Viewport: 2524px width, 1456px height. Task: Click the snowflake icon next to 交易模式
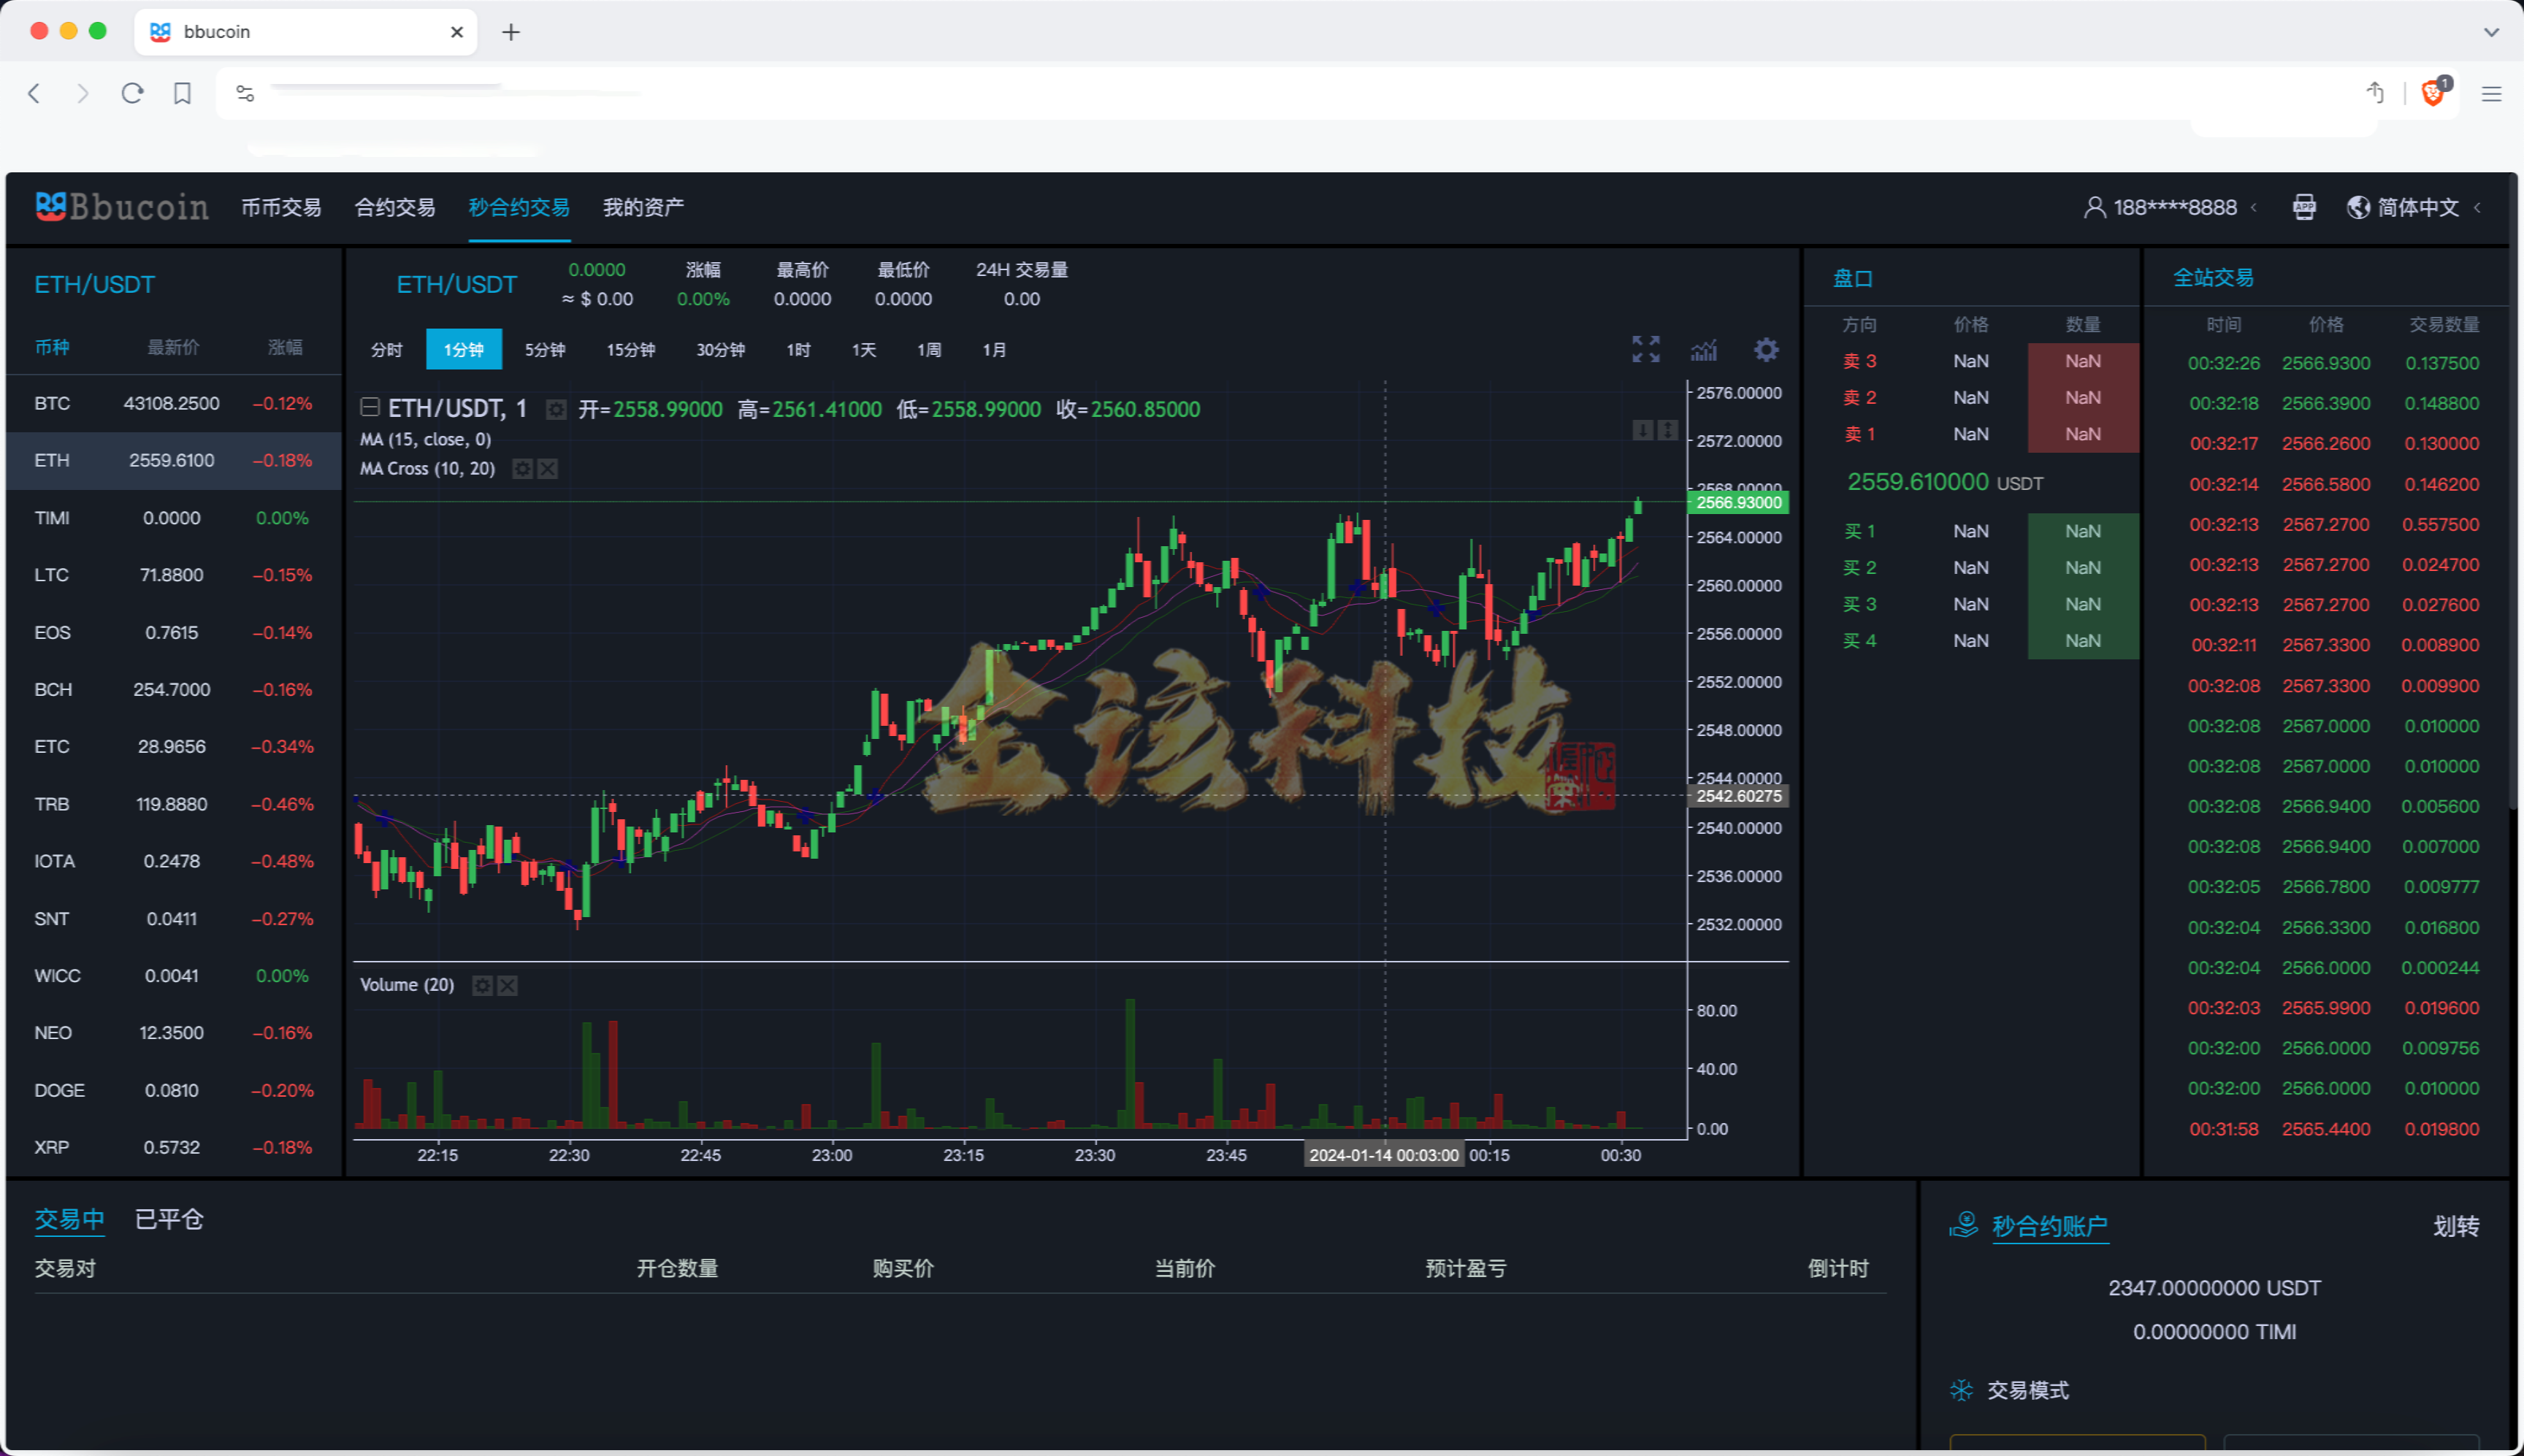1961,1390
